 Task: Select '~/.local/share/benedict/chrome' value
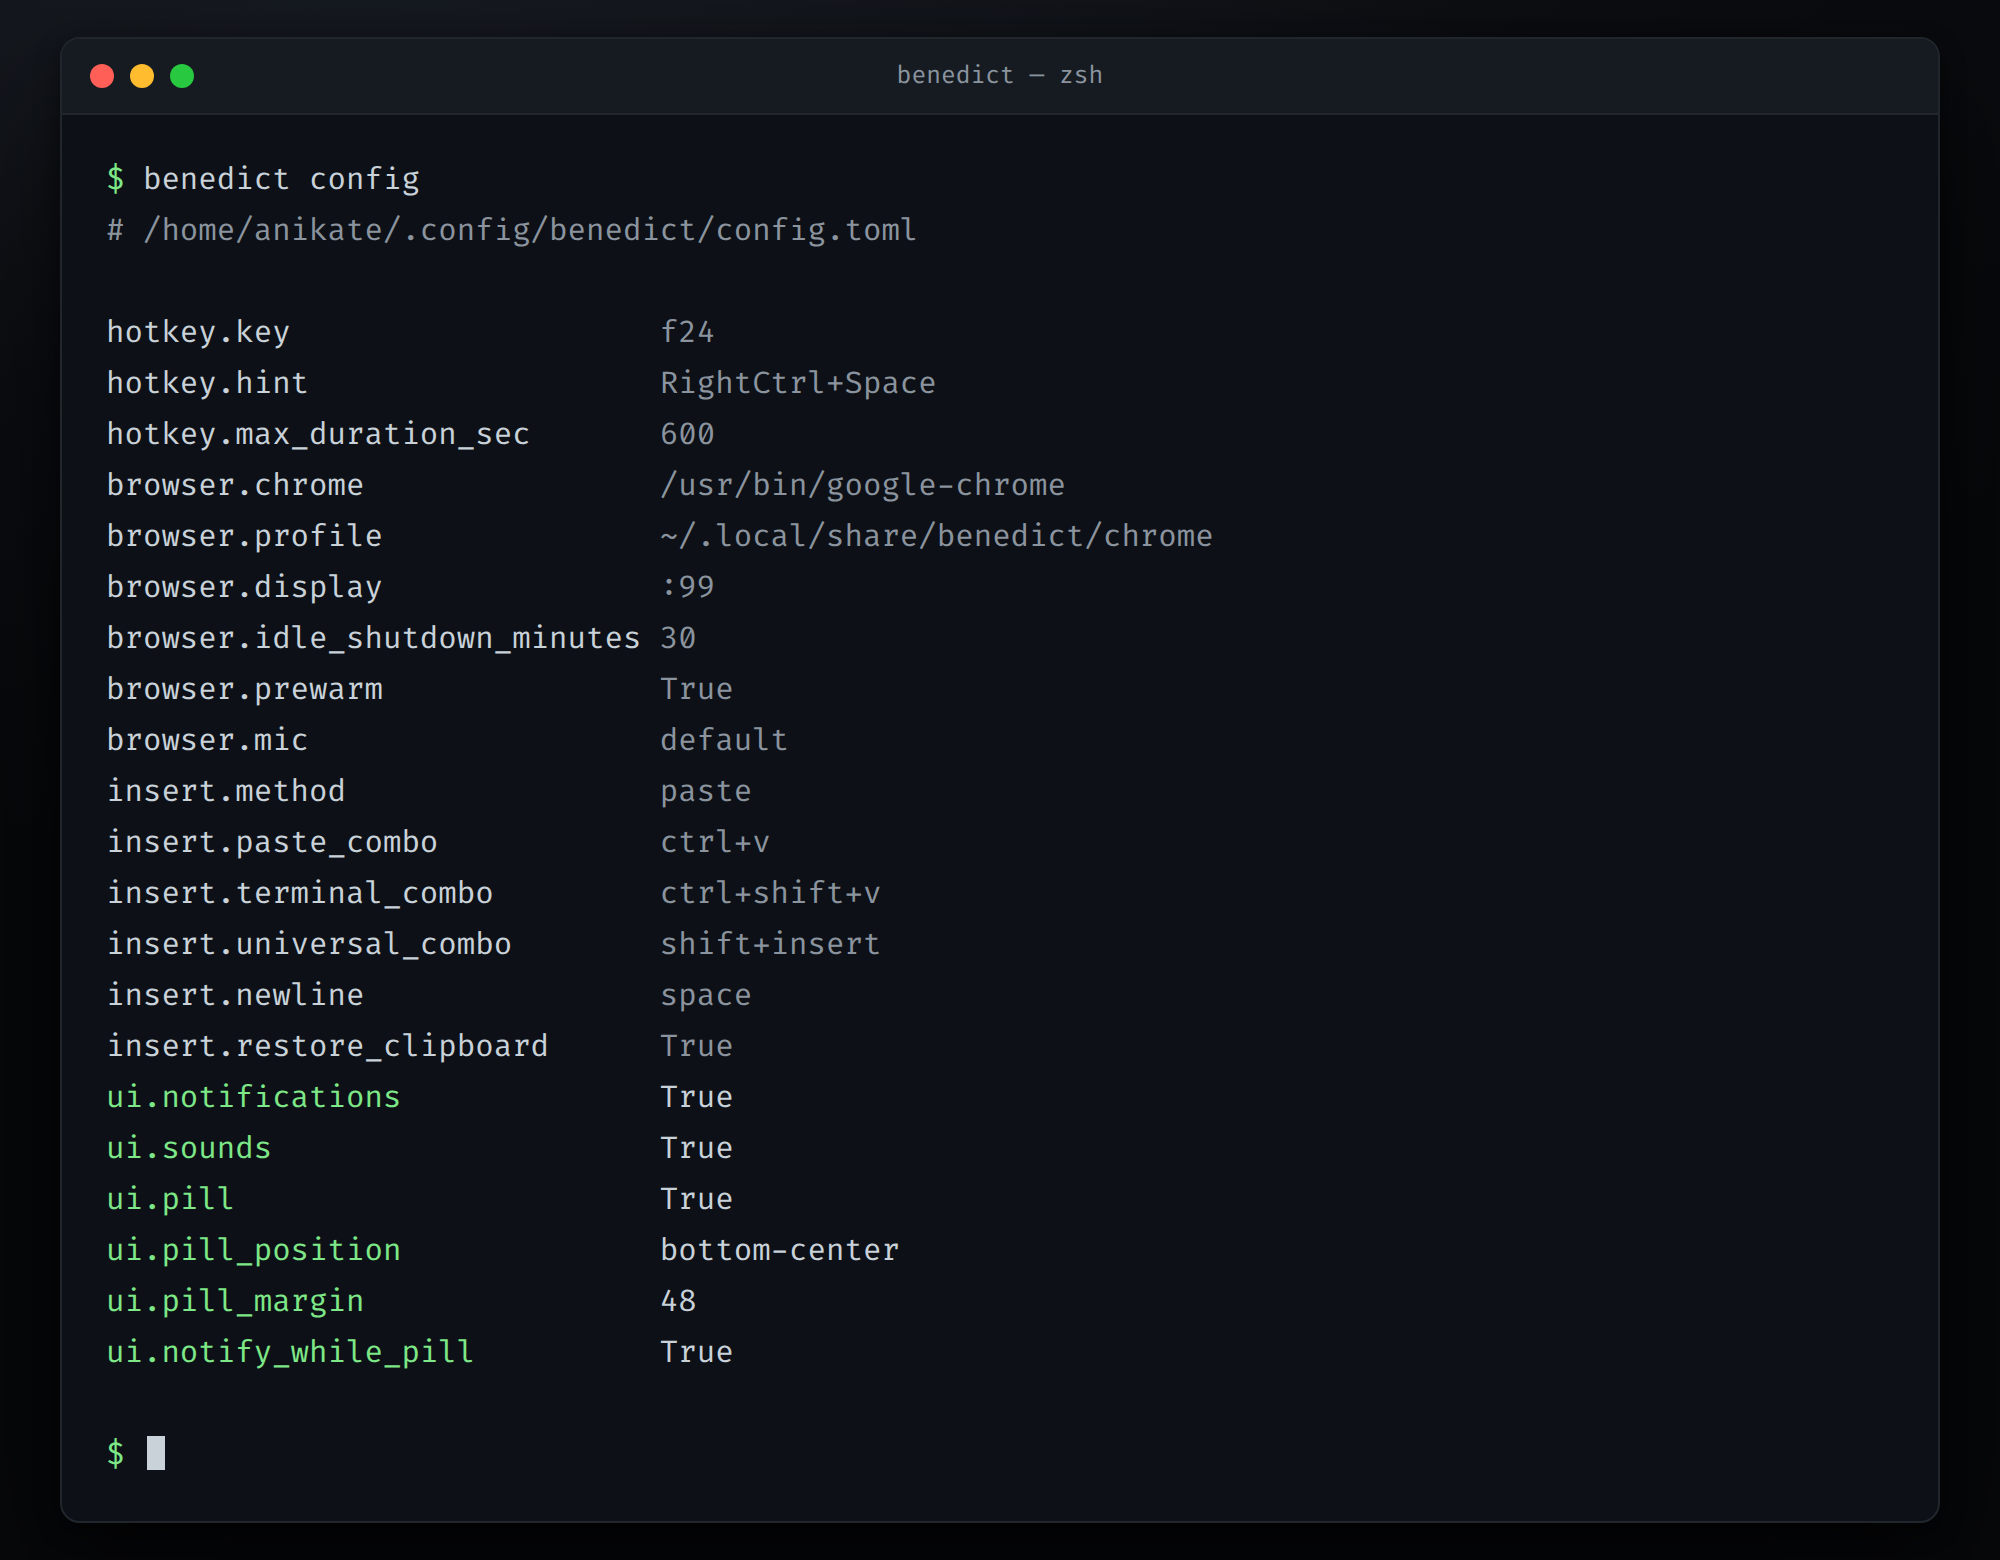[936, 536]
